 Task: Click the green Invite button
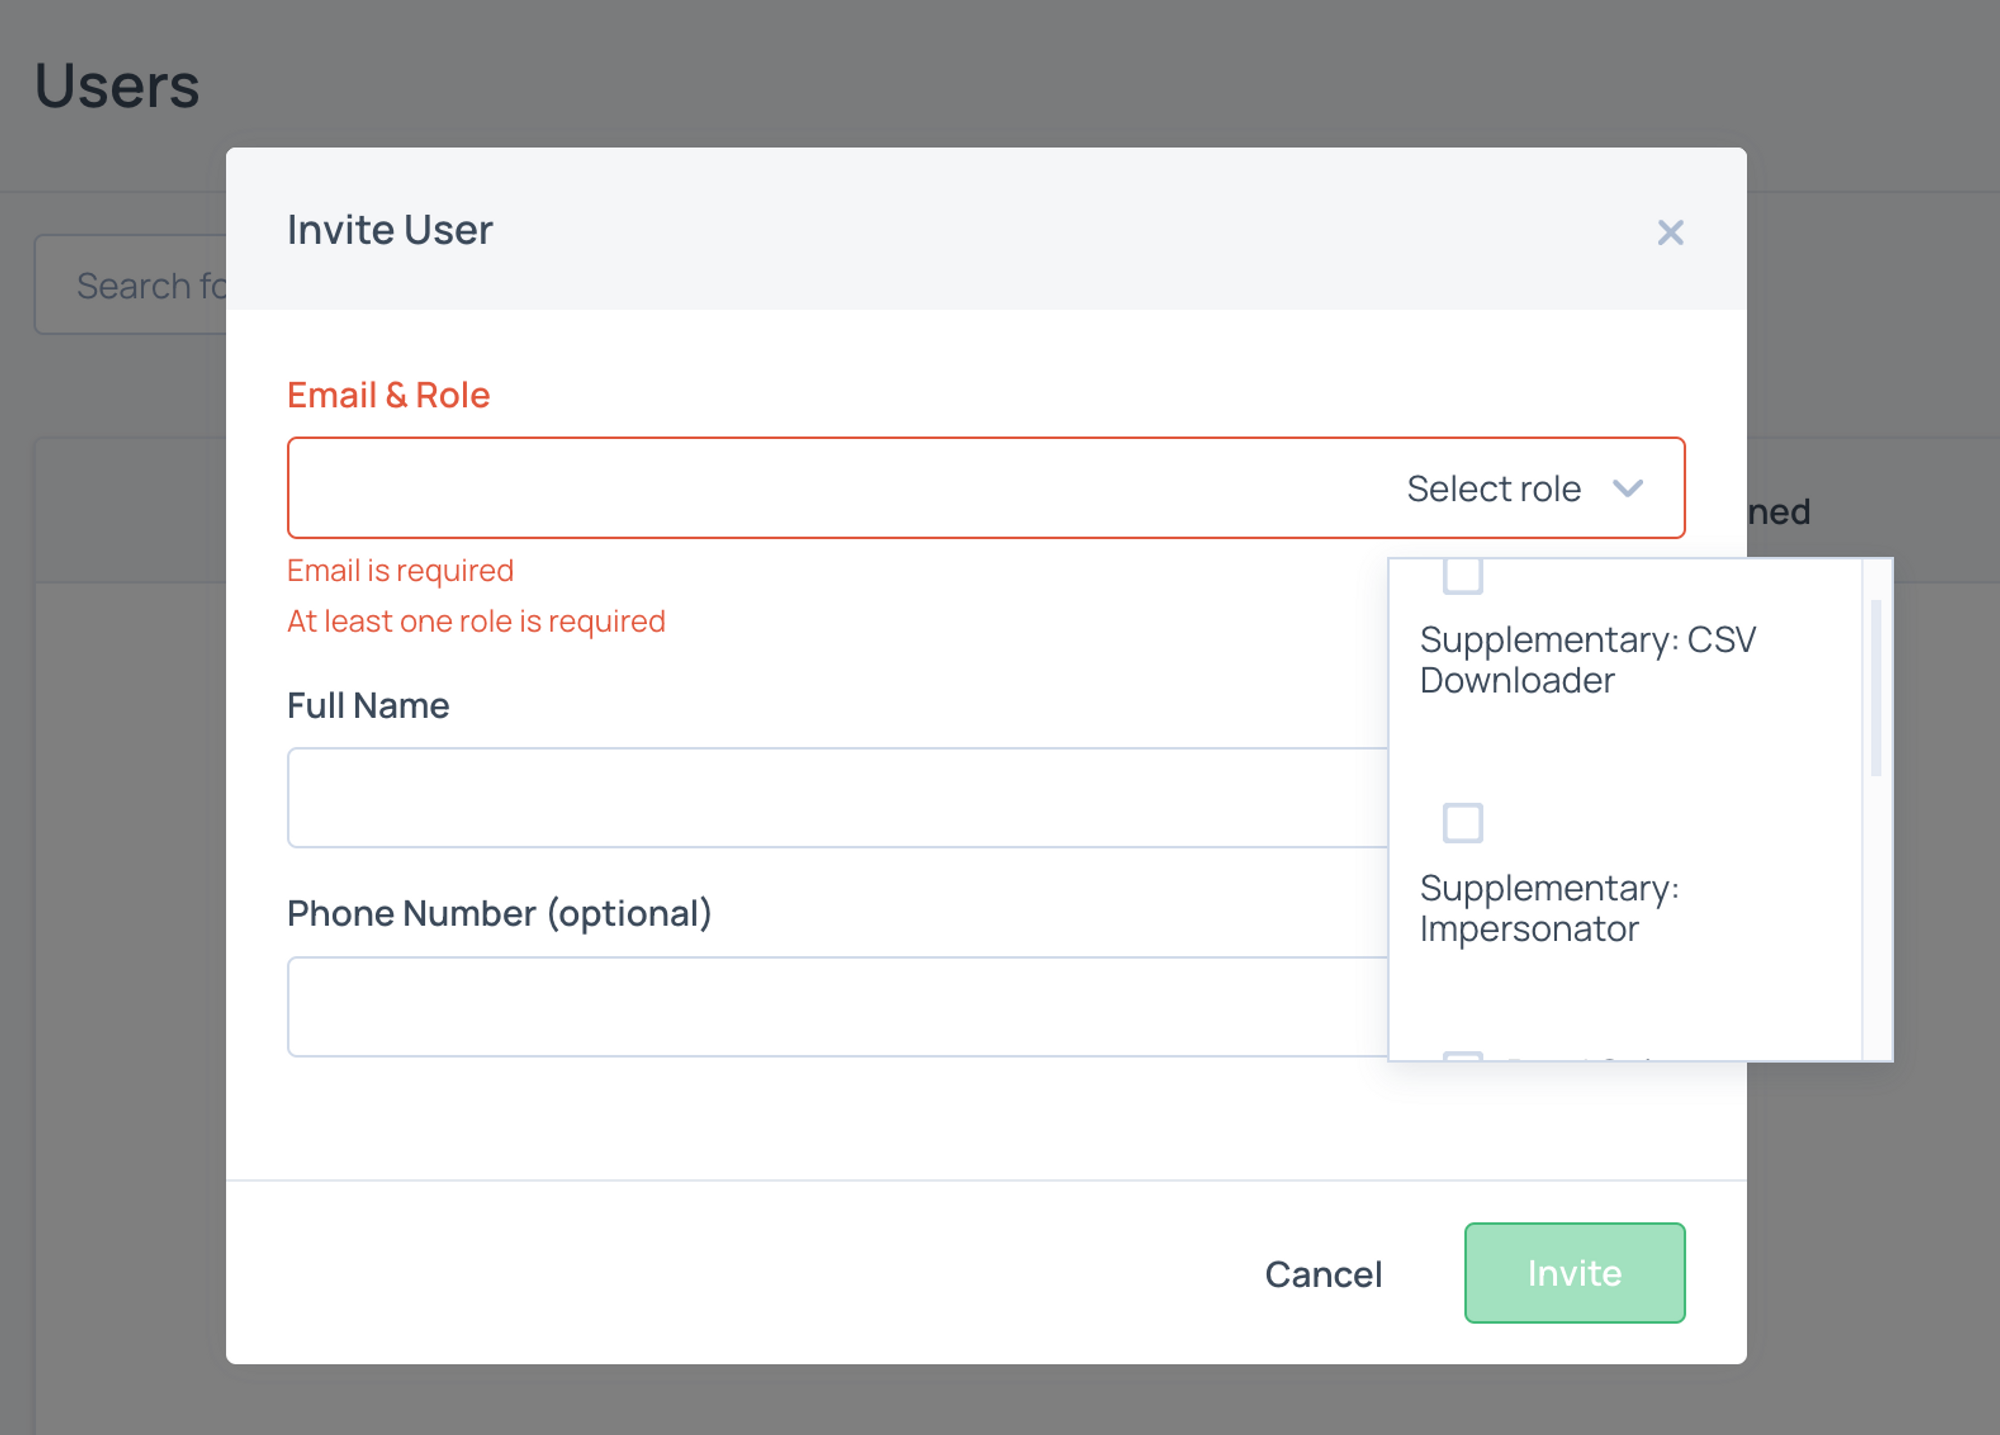1574,1273
